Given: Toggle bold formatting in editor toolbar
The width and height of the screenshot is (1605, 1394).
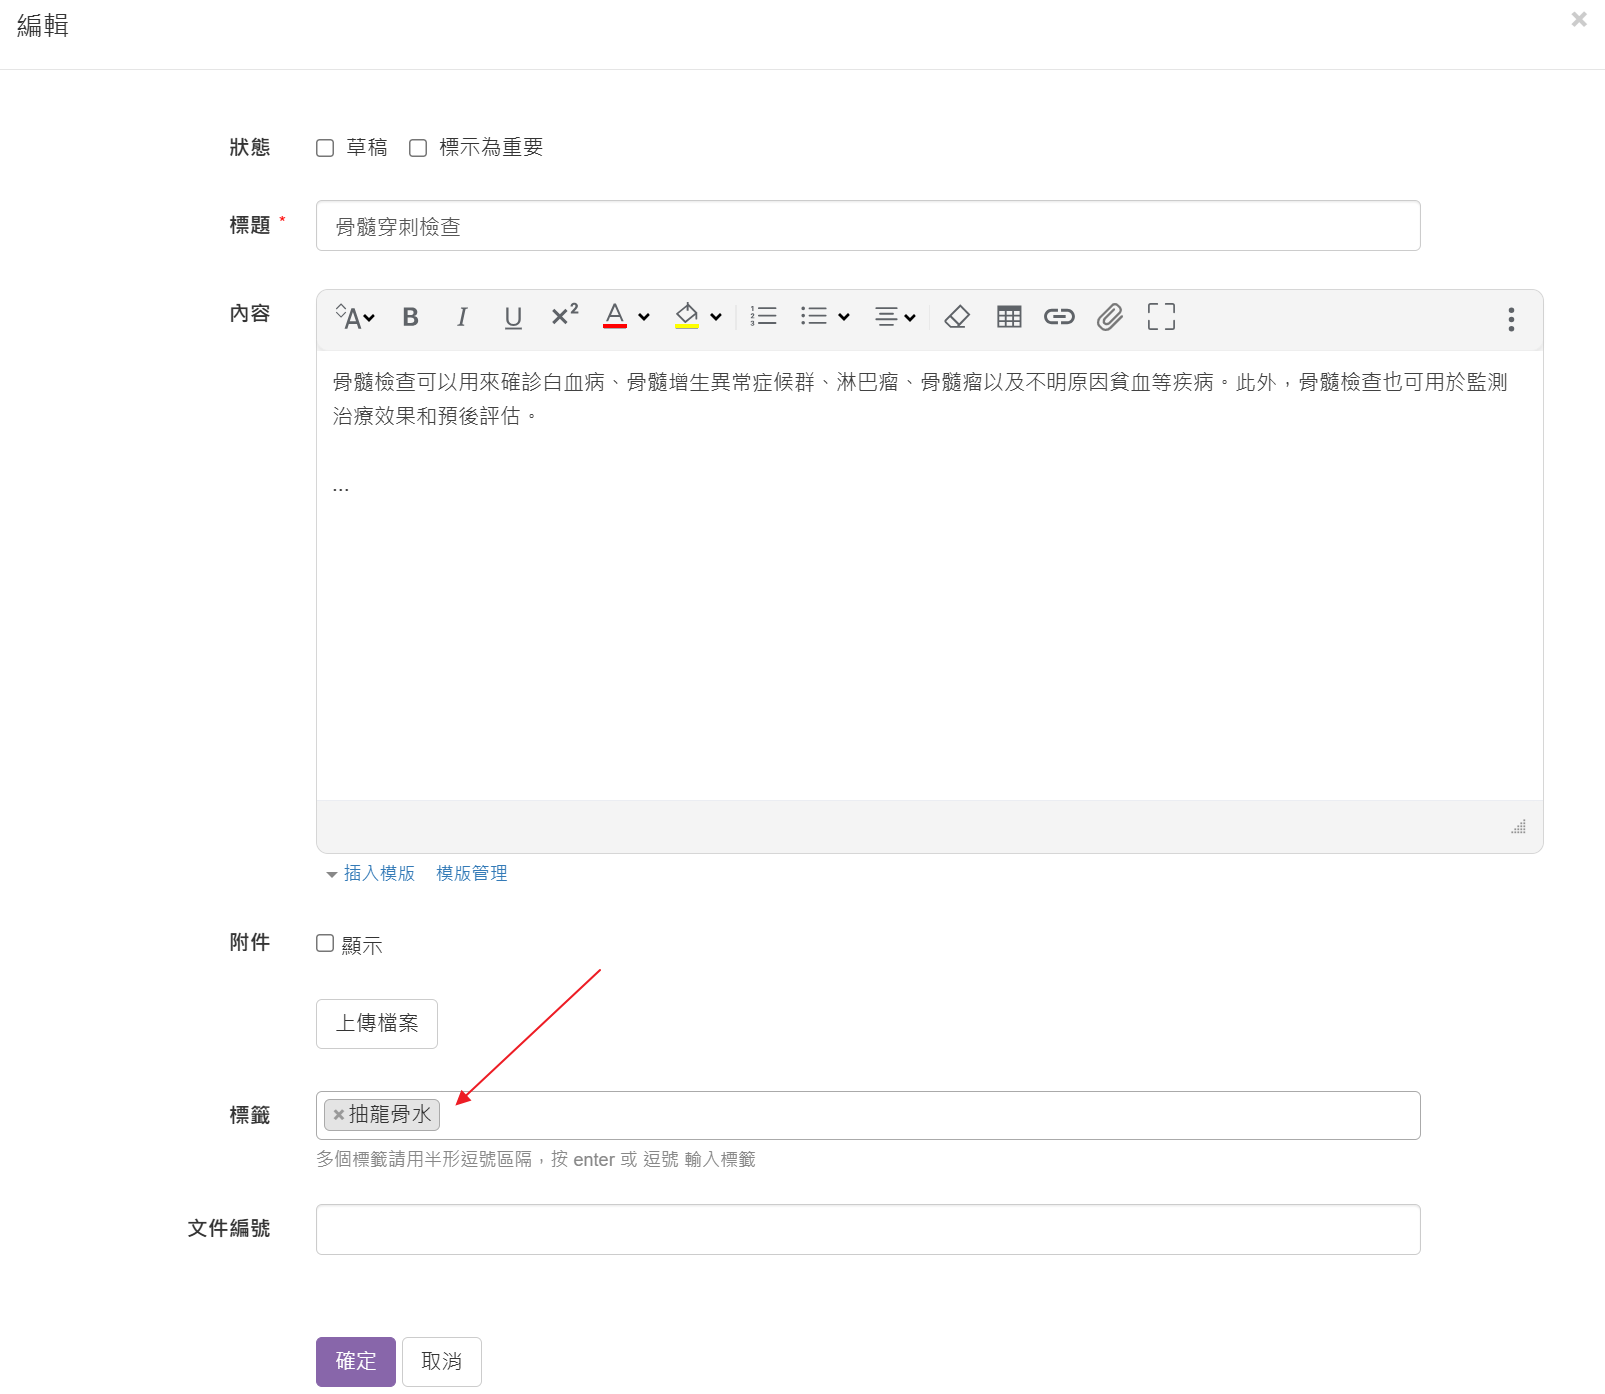Looking at the screenshot, I should coord(410,317).
